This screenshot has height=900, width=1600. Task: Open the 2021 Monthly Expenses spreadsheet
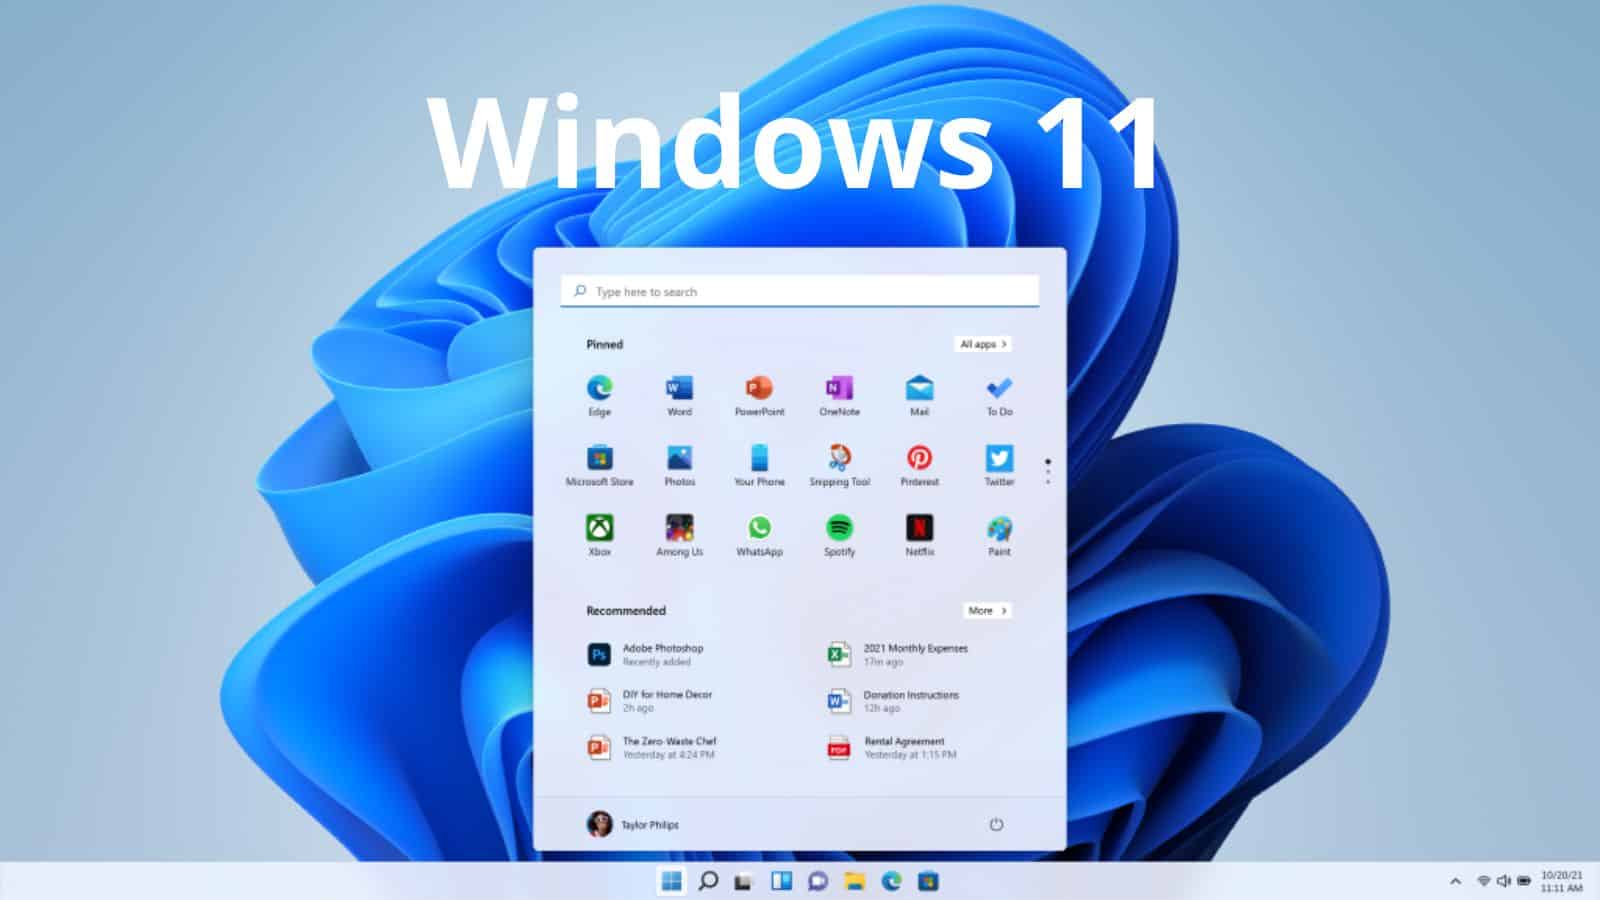(x=897, y=655)
